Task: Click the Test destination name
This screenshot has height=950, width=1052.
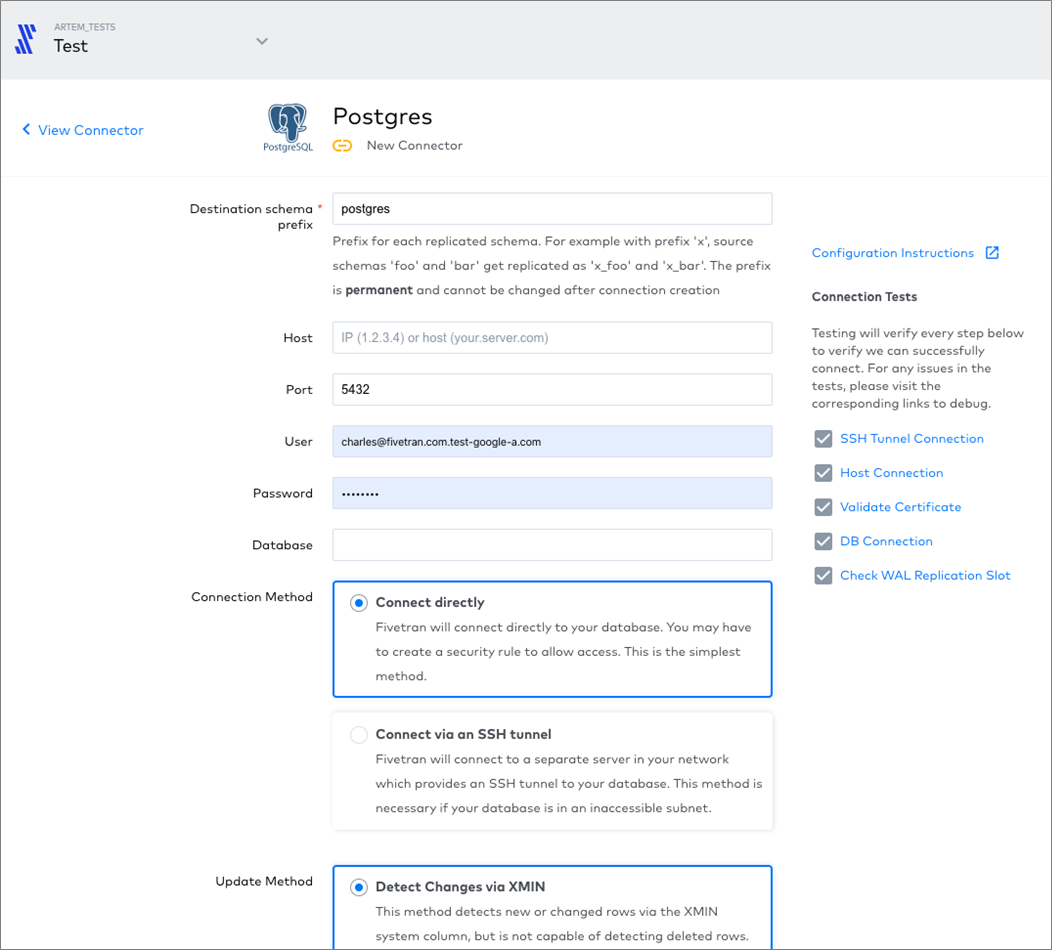Action: click(x=70, y=46)
